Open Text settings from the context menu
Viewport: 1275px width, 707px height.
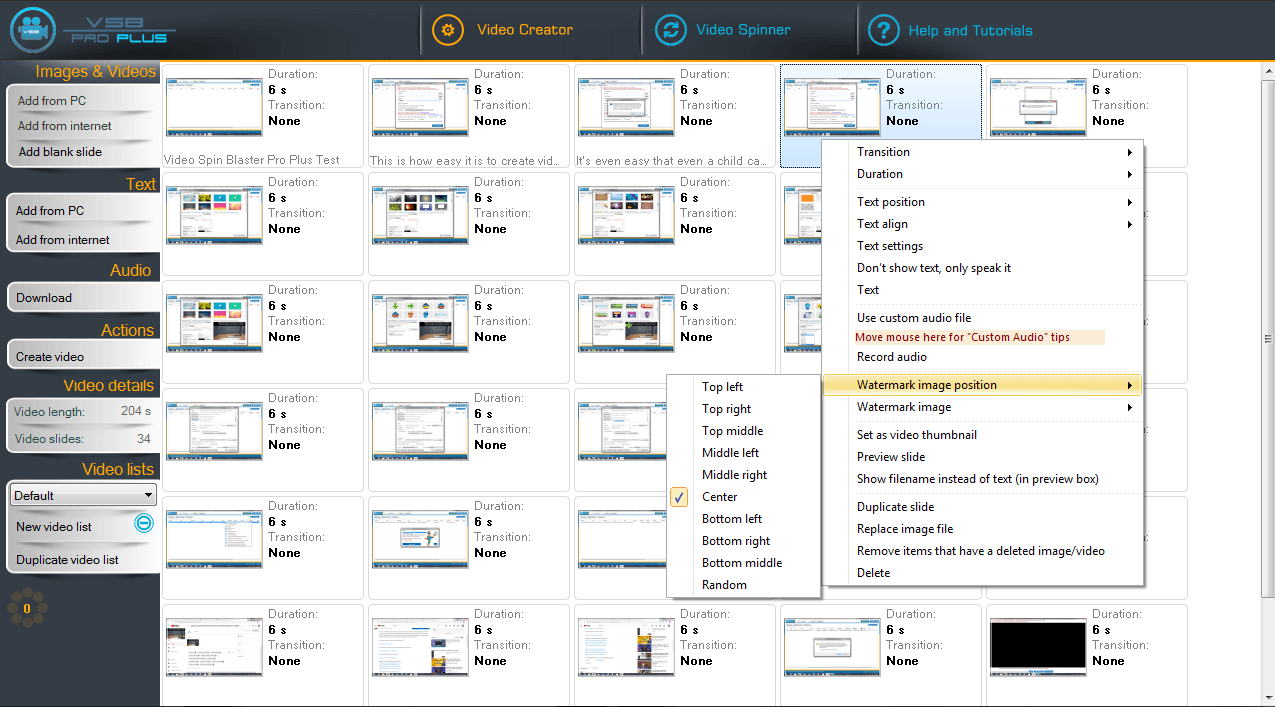coord(981,246)
